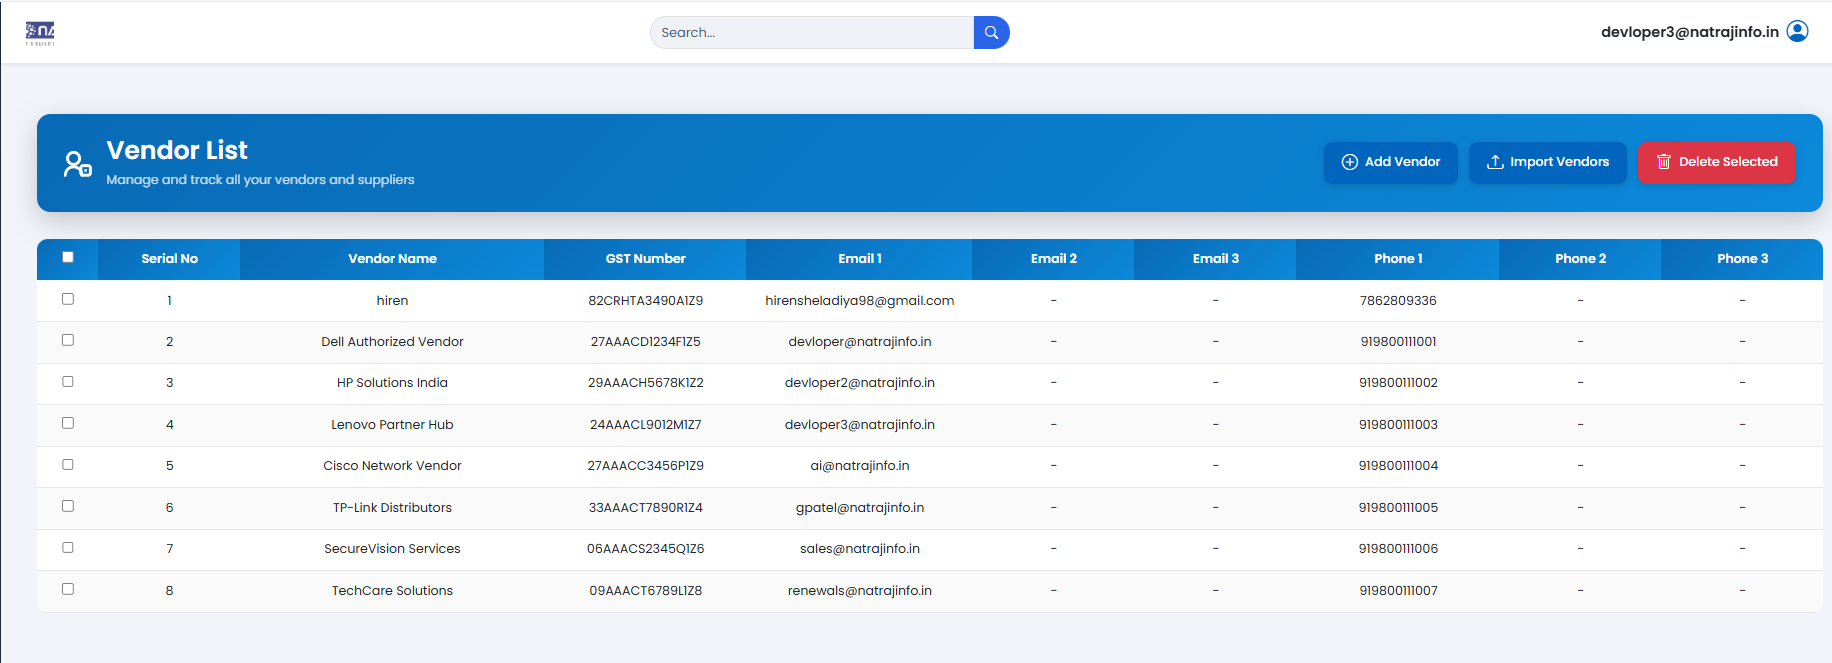Screen dimensions: 1832x663
Task: Click GST number 29AAACH5678K1Z2
Action: click(645, 383)
